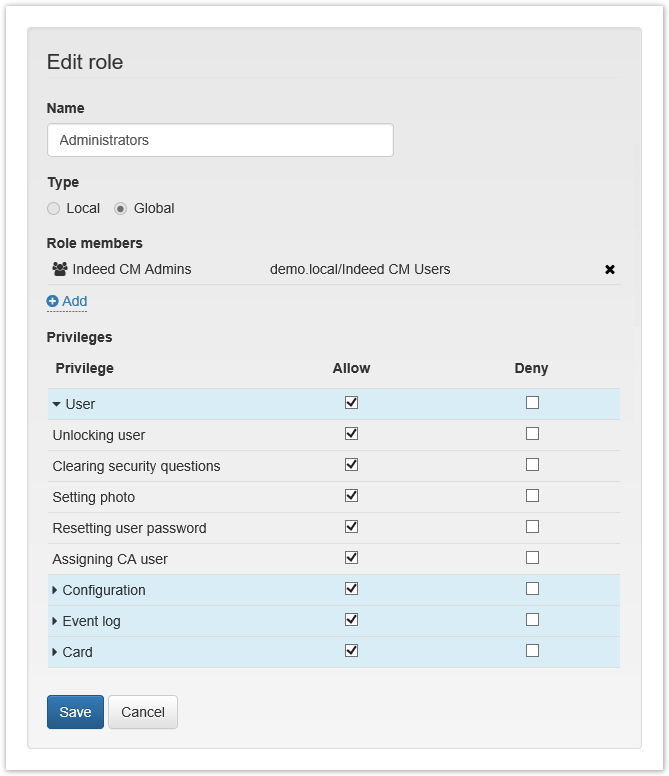The image size is (669, 776).
Task: Check Deny for Resetting user password
Action: point(532,527)
